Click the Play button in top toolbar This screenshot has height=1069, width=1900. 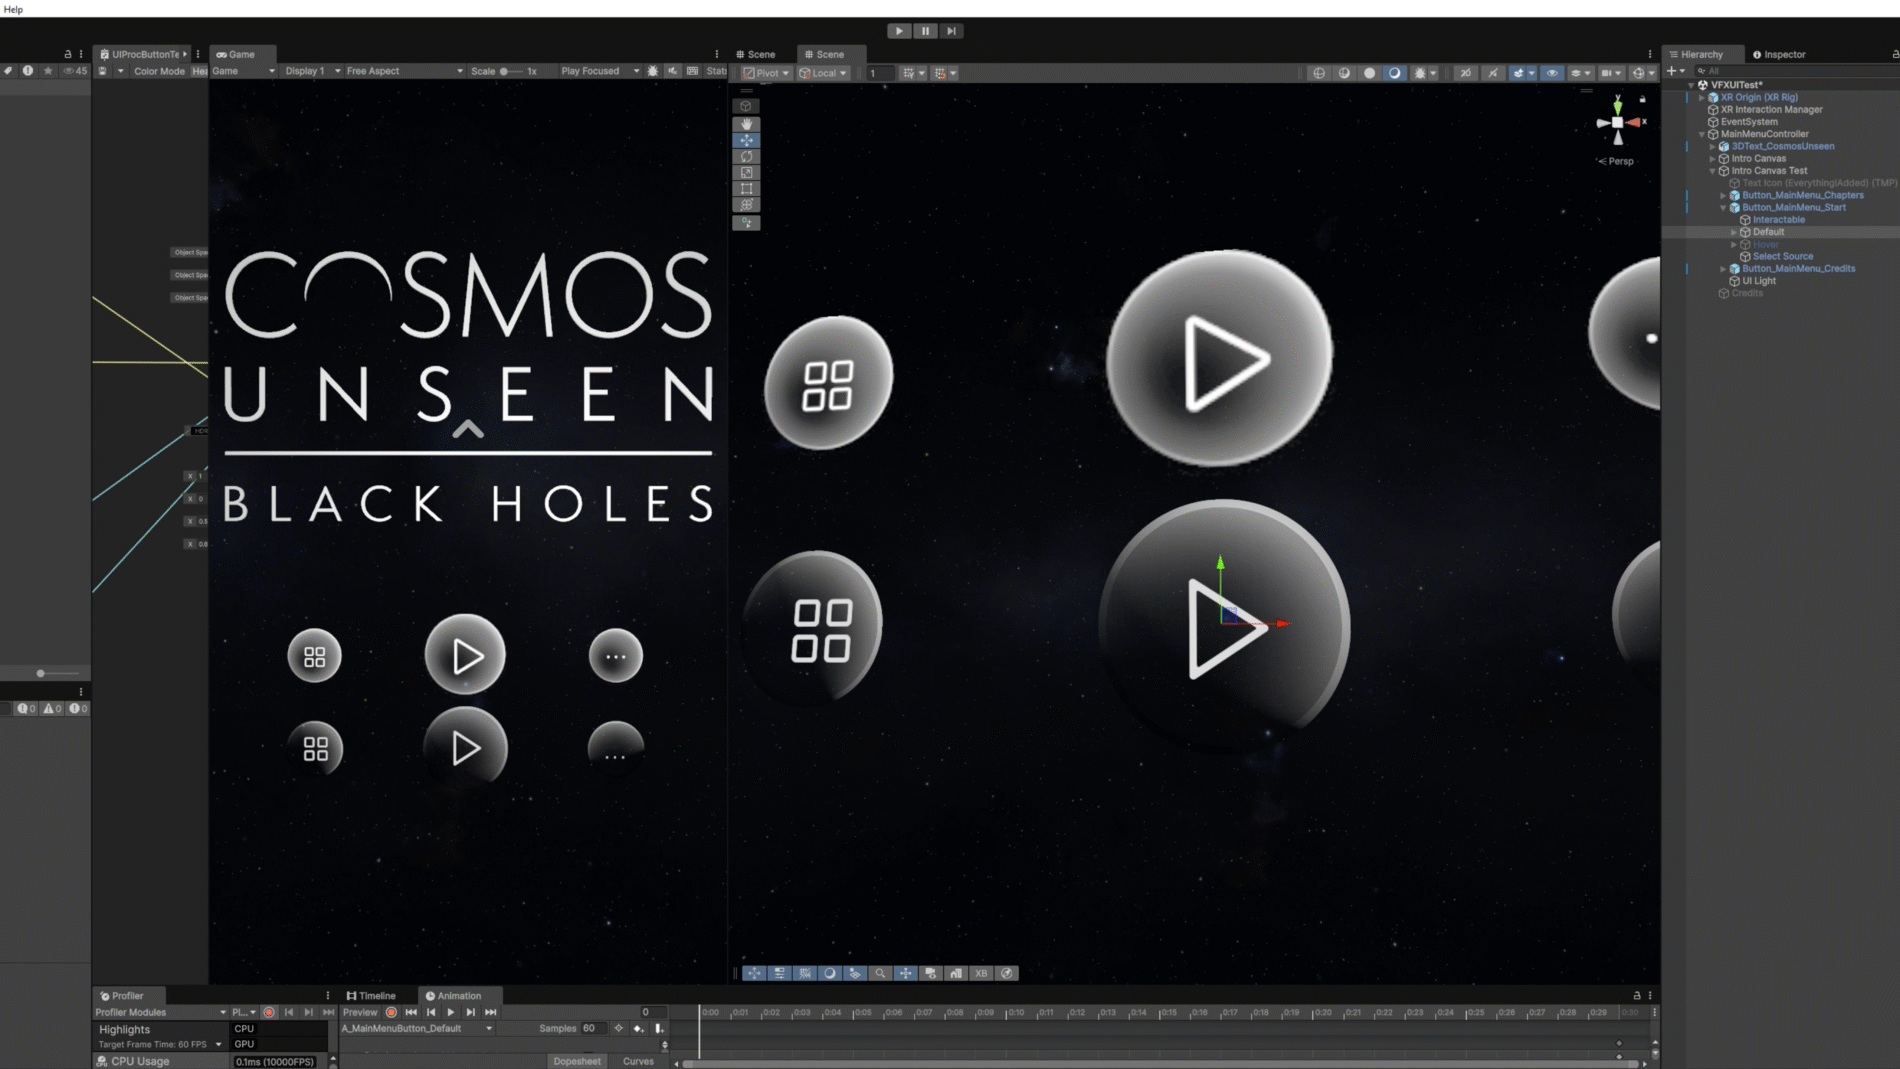click(899, 31)
